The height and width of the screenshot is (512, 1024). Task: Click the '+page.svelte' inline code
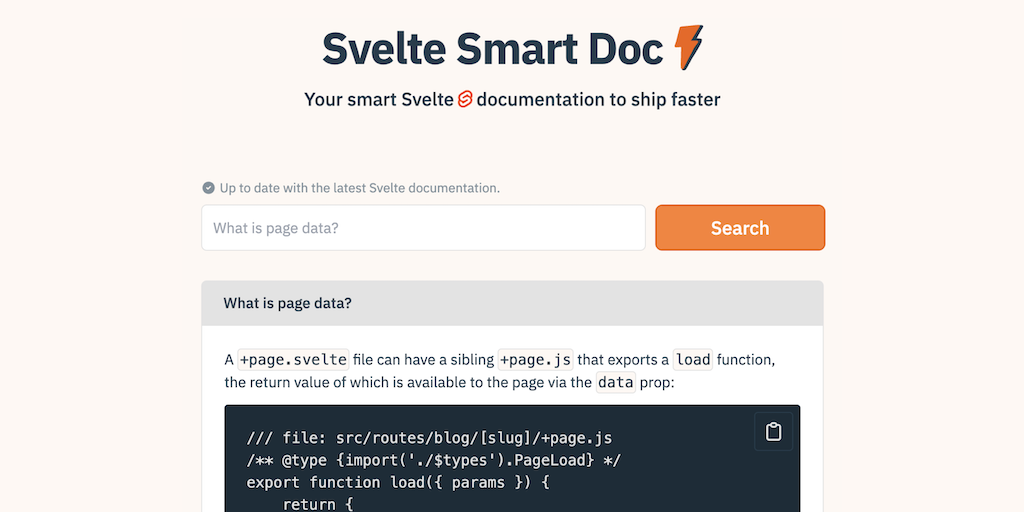[x=293, y=359]
